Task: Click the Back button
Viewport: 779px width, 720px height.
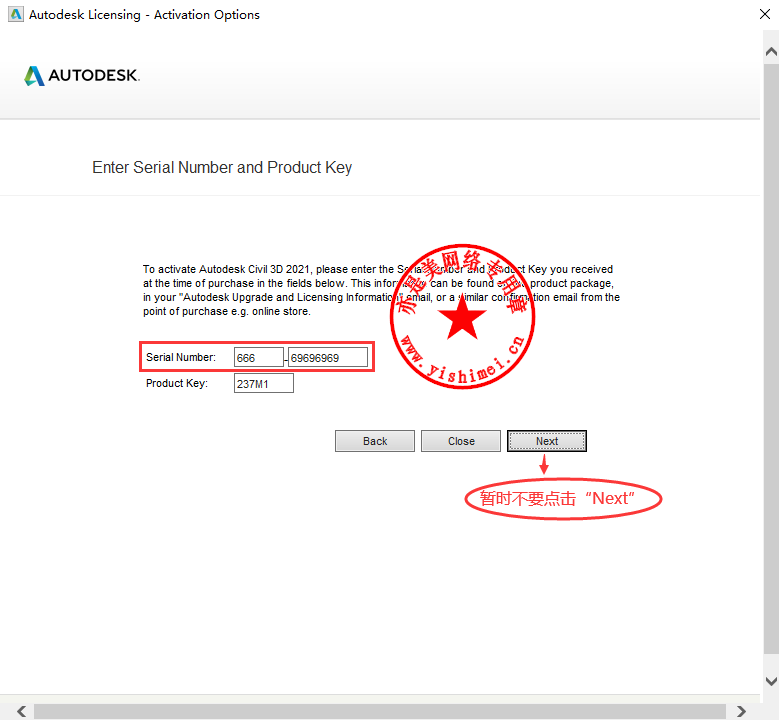Action: click(375, 441)
